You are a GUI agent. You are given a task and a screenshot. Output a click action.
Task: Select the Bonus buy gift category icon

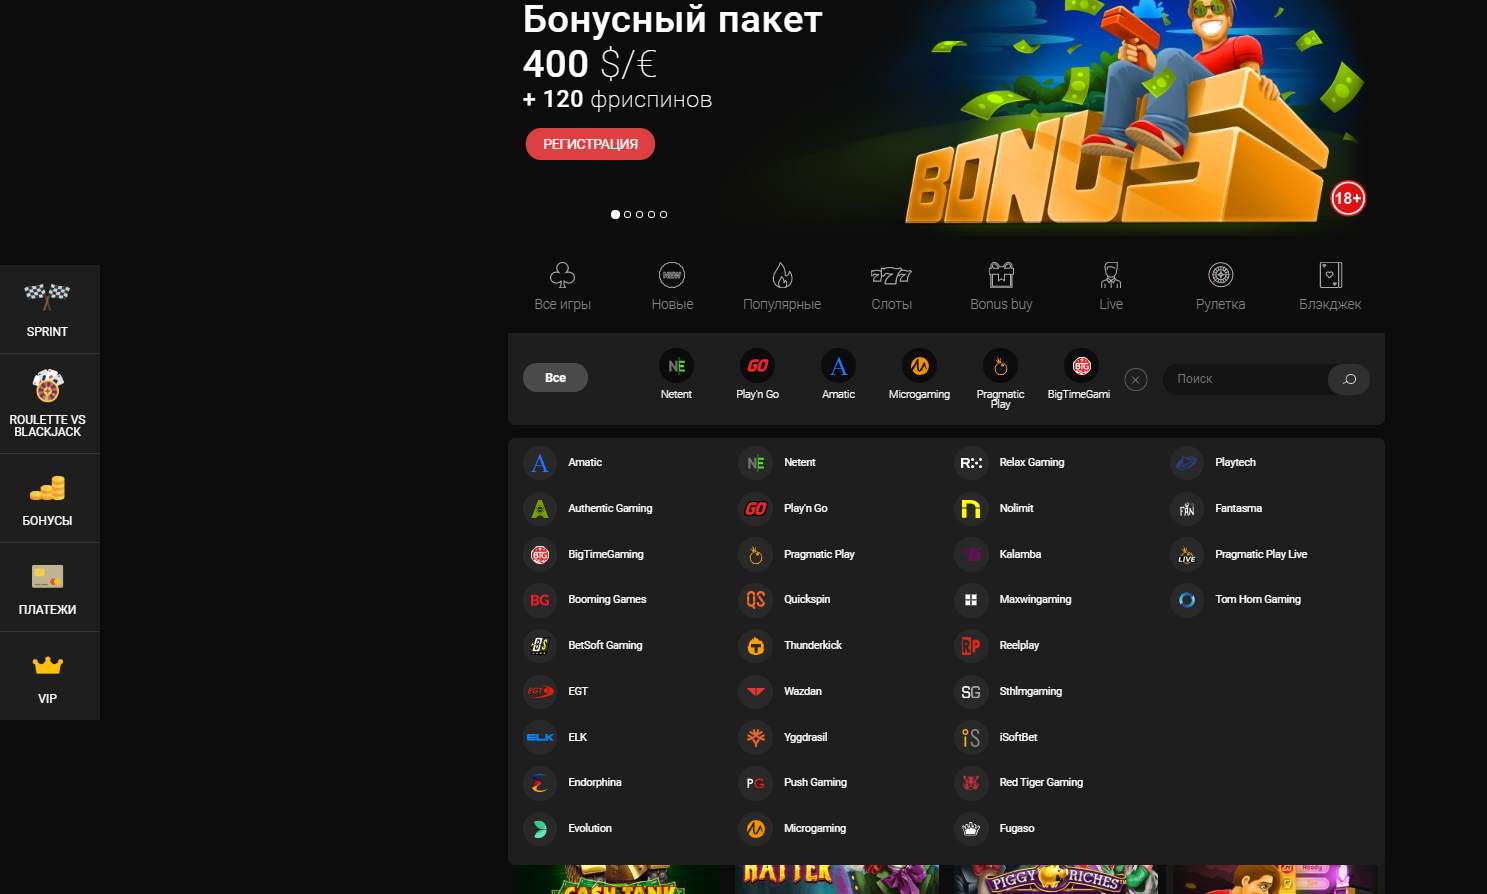(x=1001, y=275)
